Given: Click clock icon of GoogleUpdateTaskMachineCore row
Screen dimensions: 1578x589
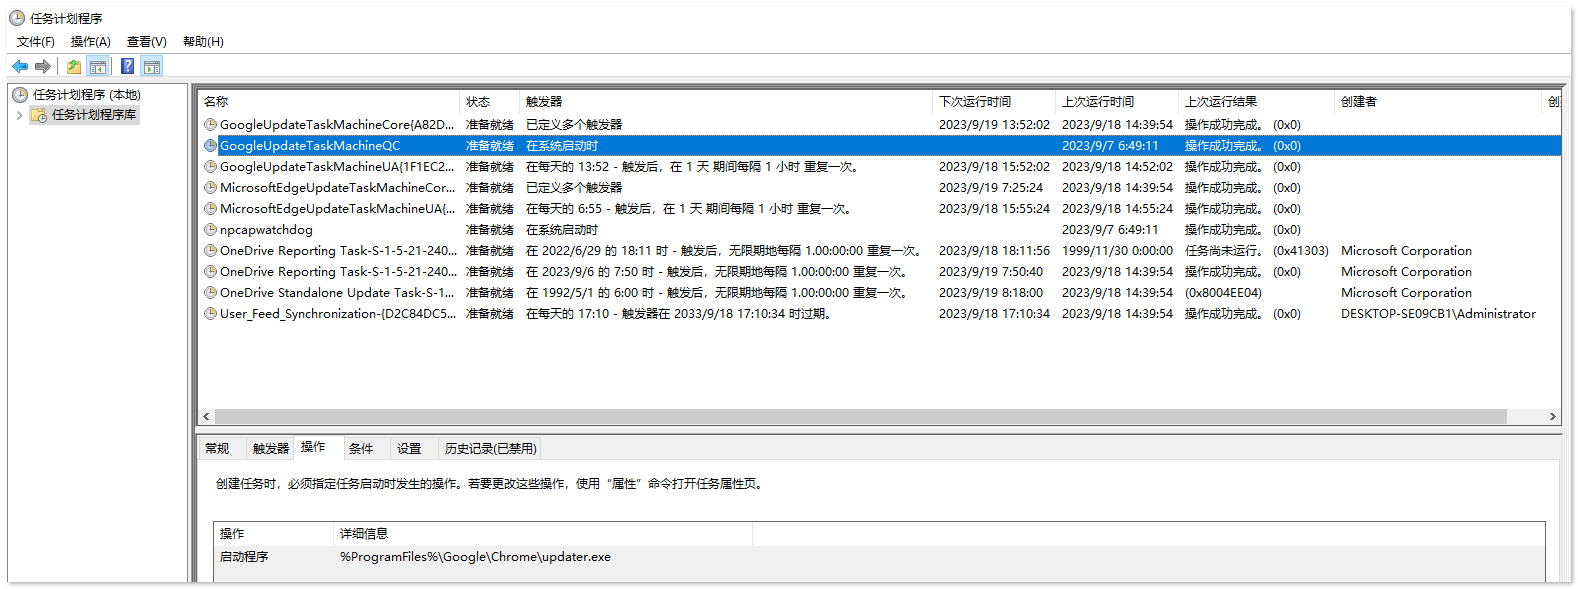Looking at the screenshot, I should (211, 125).
